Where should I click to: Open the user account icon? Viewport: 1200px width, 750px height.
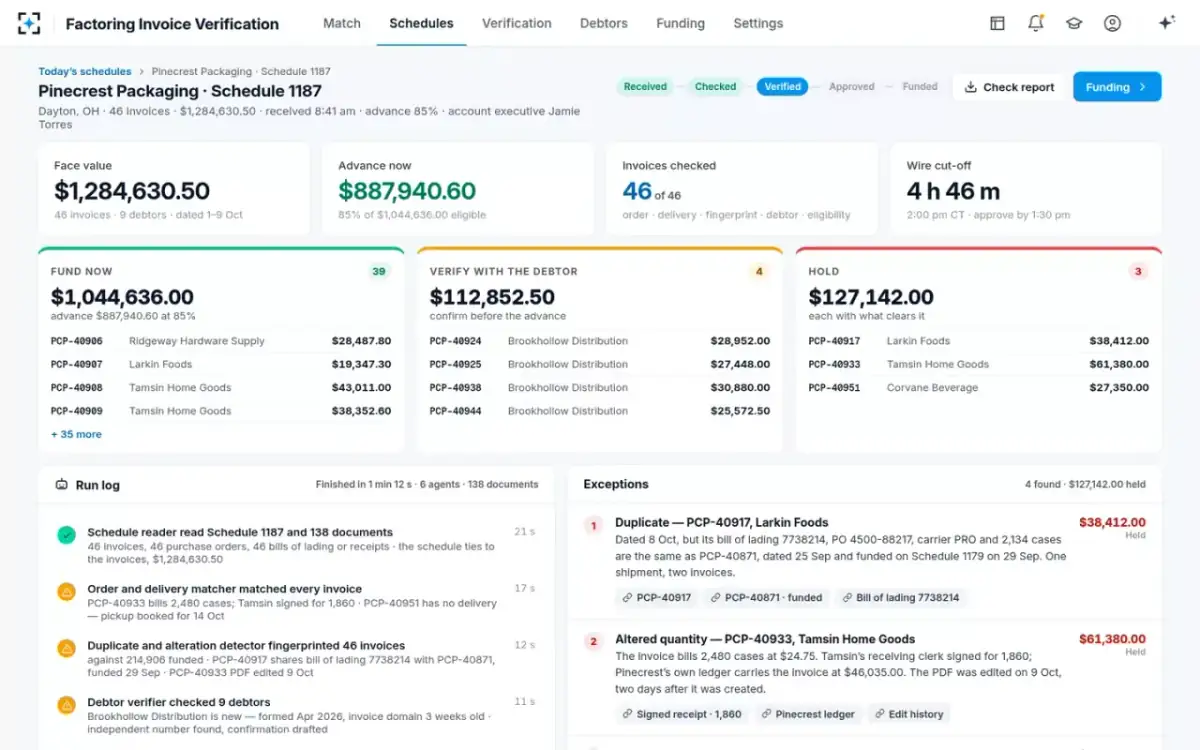[1112, 23]
